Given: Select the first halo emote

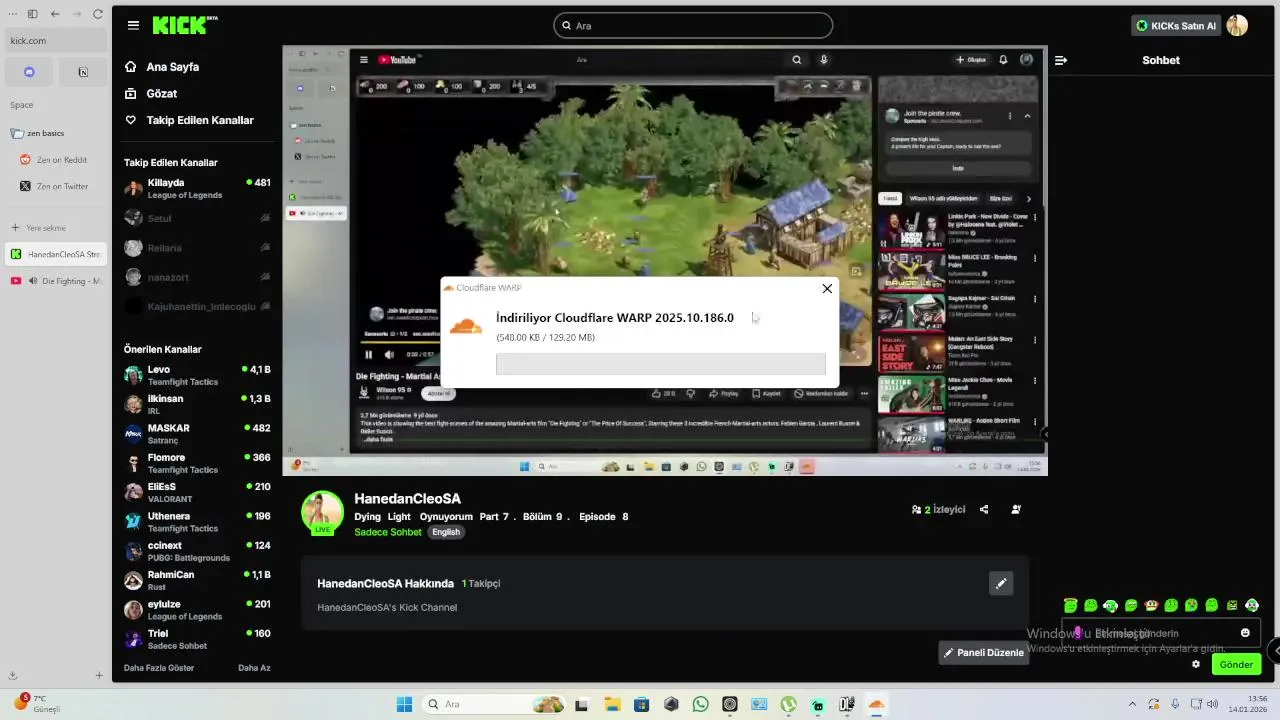Looking at the screenshot, I should coord(1070,605).
